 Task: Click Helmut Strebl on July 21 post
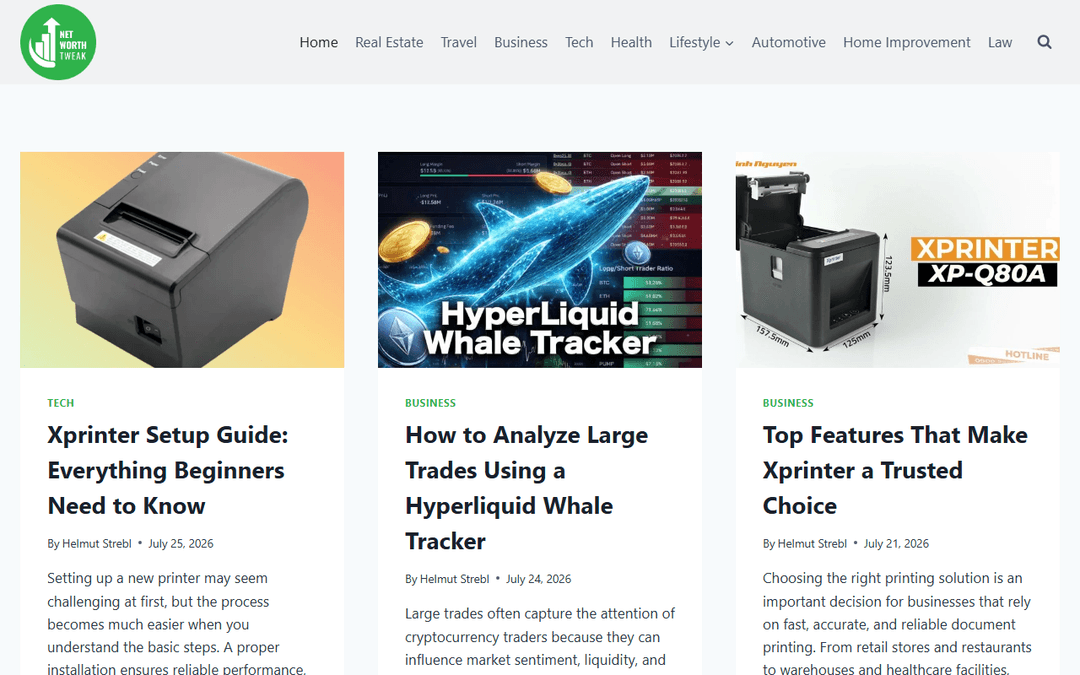(812, 543)
